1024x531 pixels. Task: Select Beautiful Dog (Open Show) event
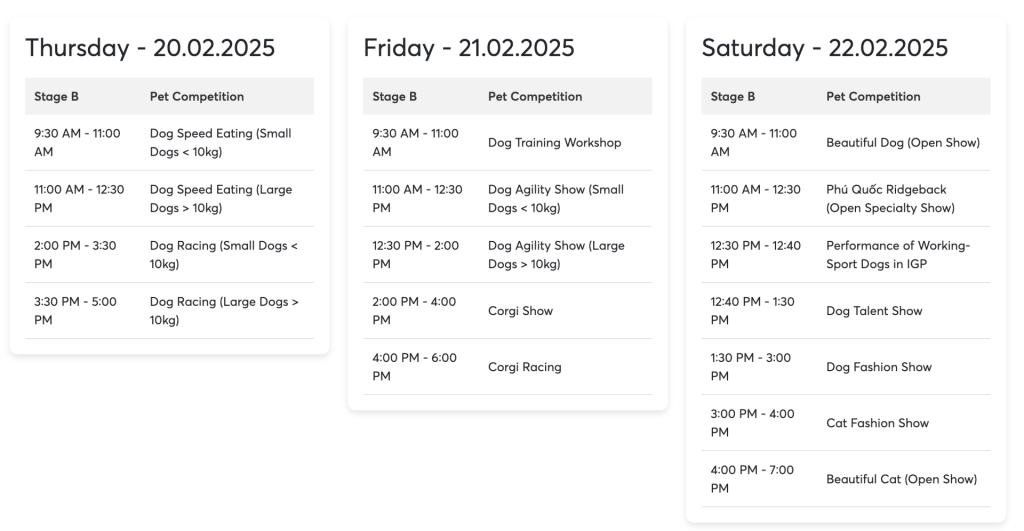[903, 142]
